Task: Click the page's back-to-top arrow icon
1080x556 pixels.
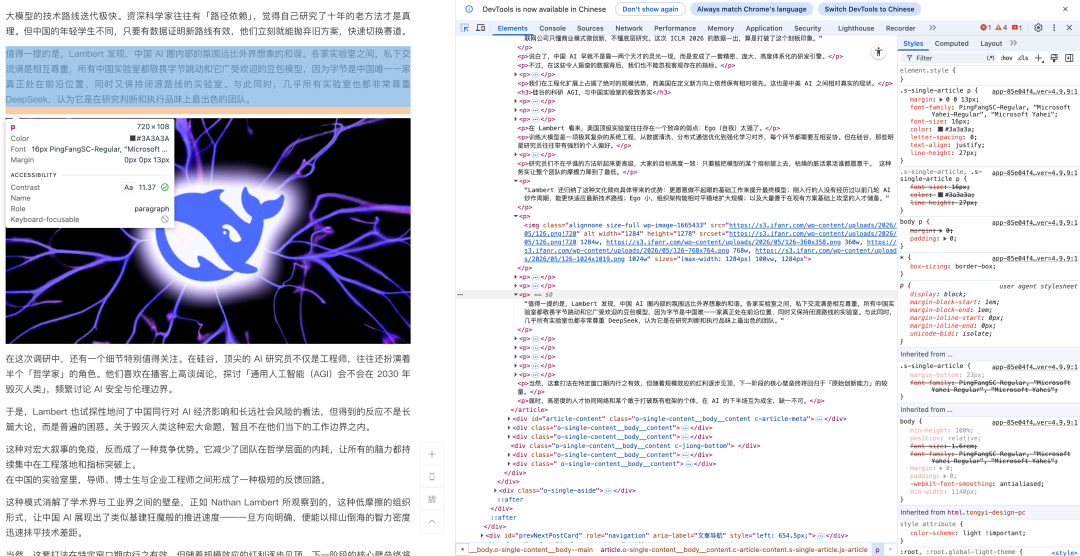Action: pyautogui.click(x=432, y=521)
